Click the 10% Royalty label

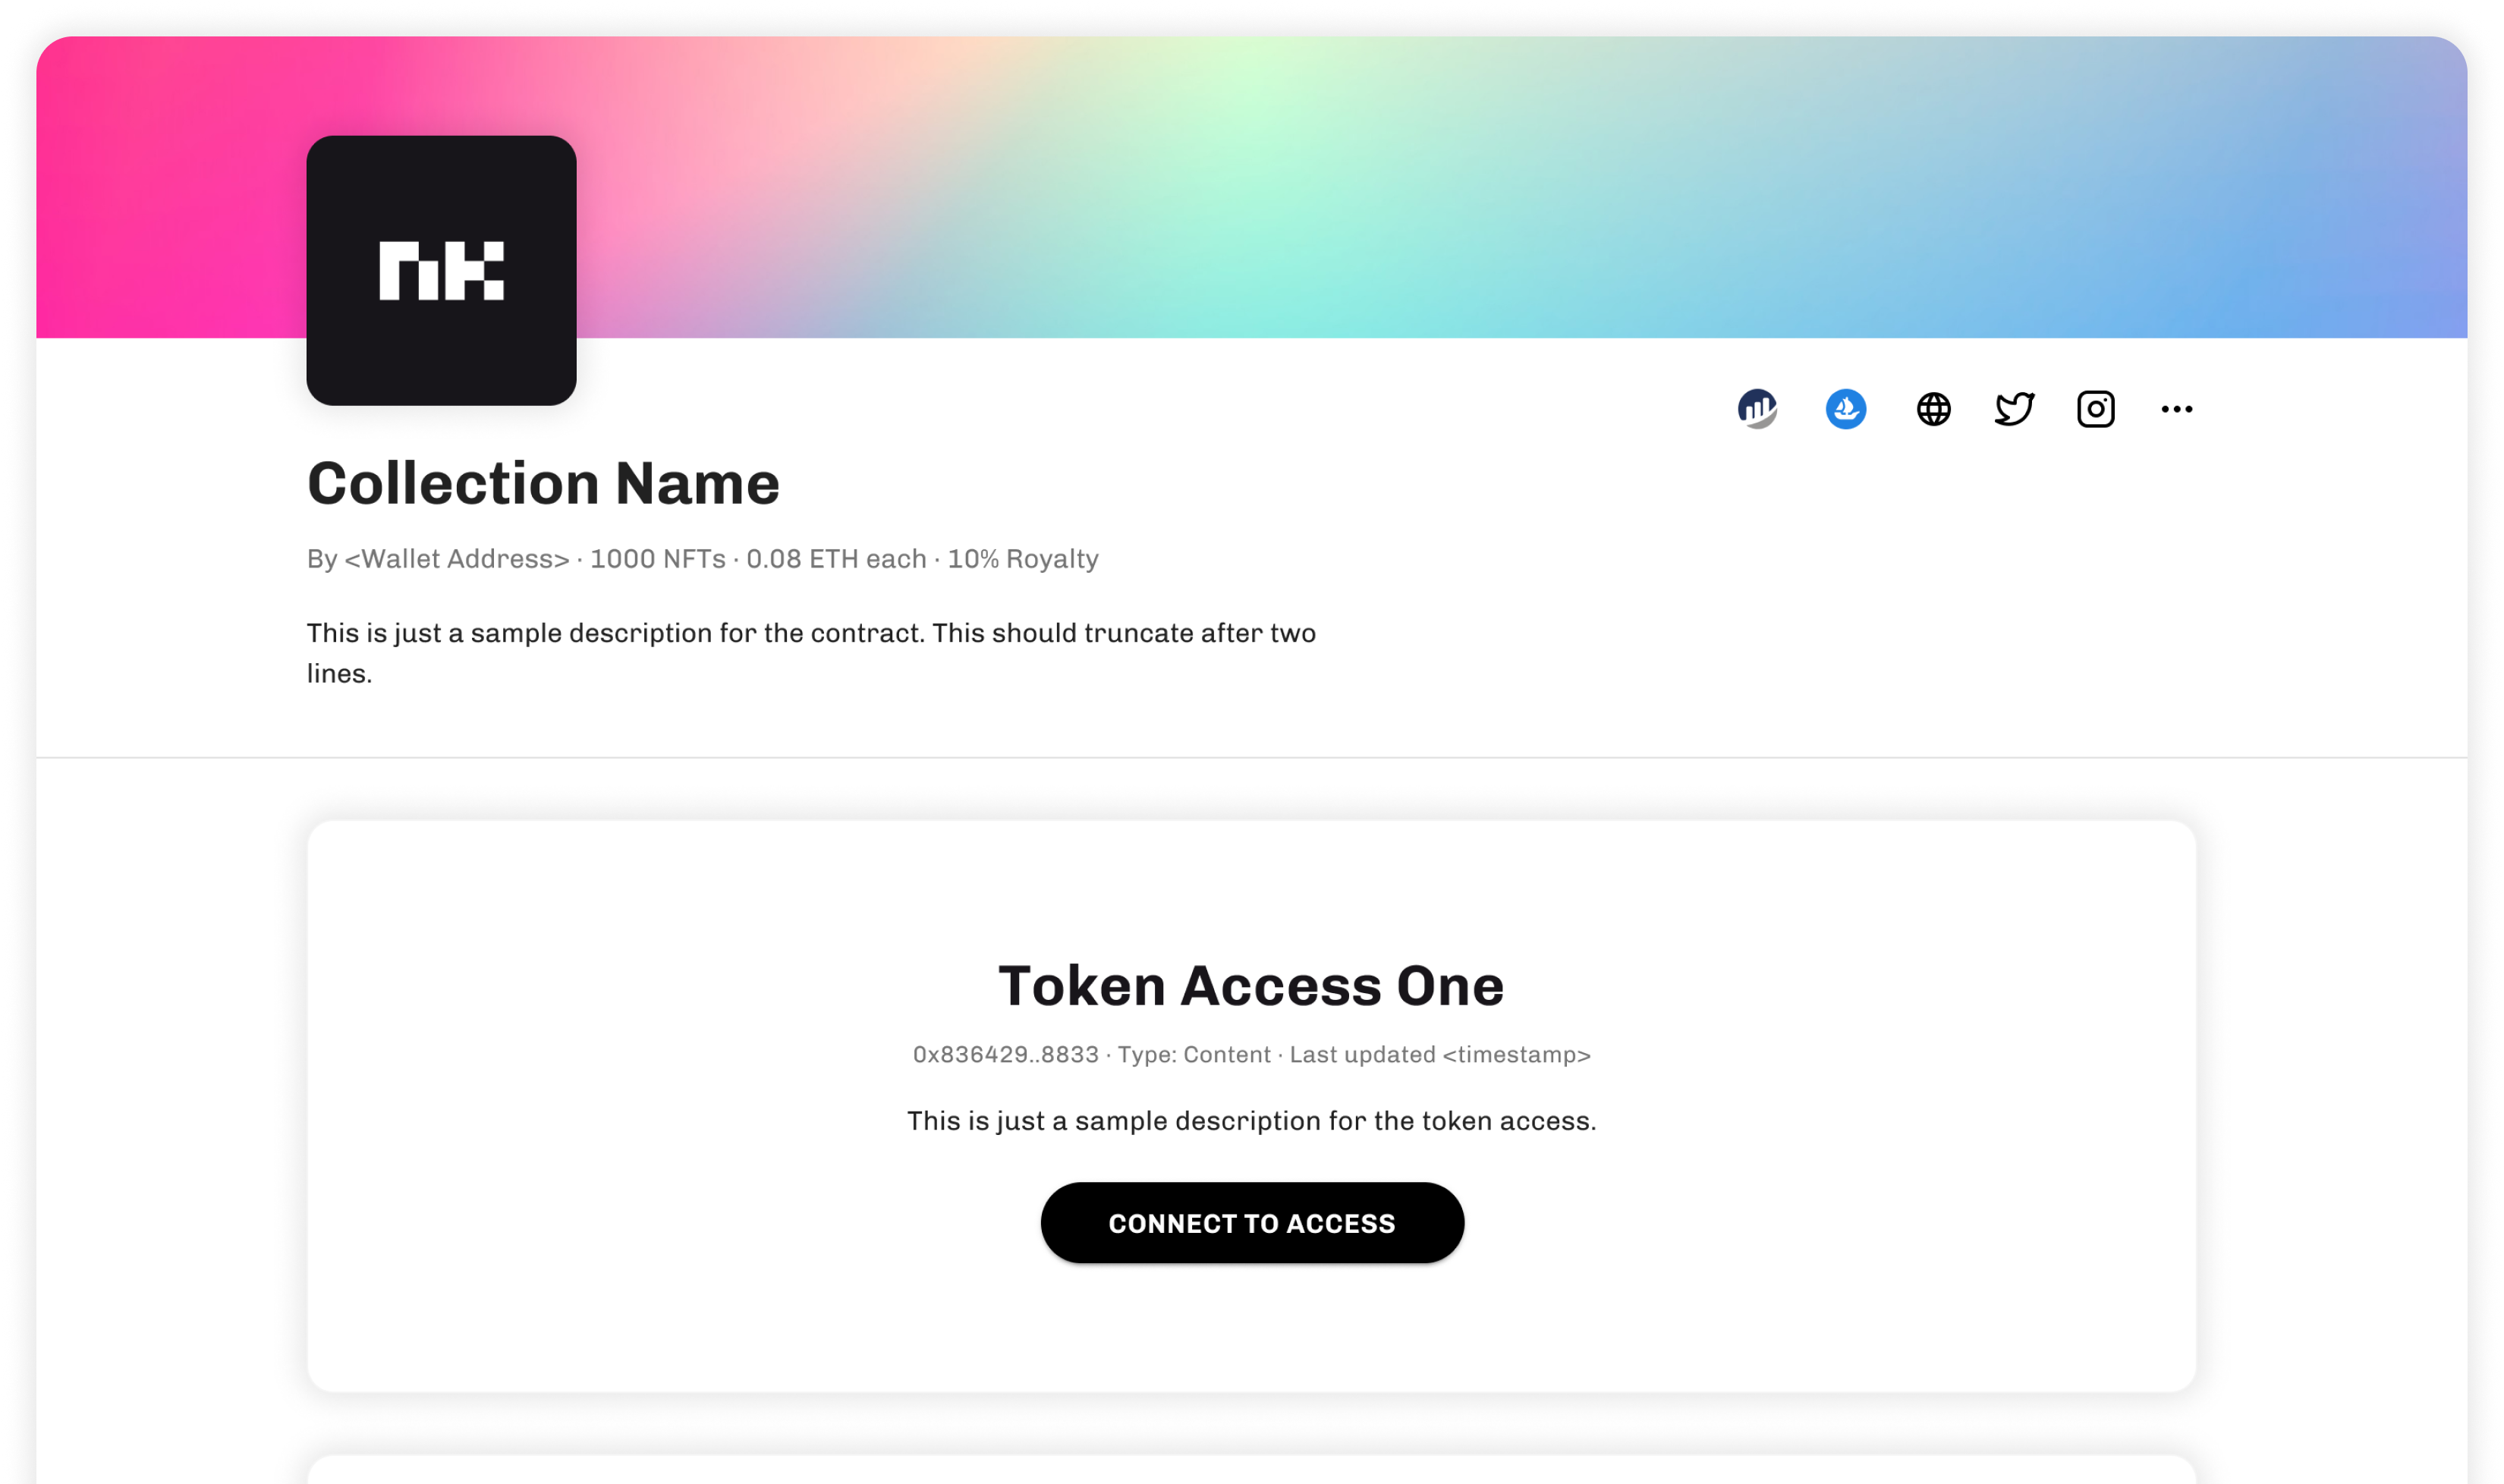coord(1022,558)
